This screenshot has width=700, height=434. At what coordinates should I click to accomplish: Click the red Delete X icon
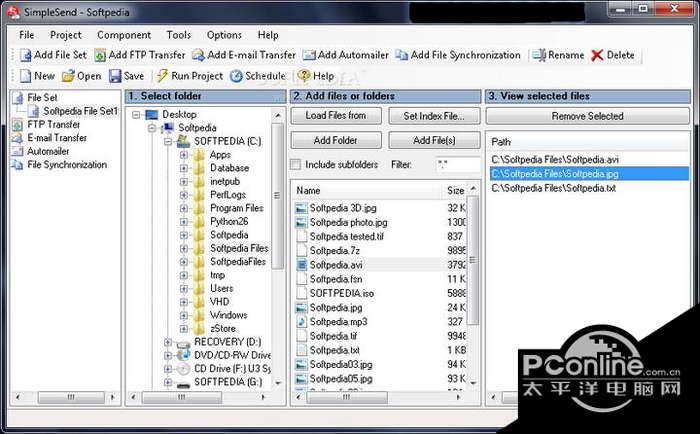coord(597,55)
